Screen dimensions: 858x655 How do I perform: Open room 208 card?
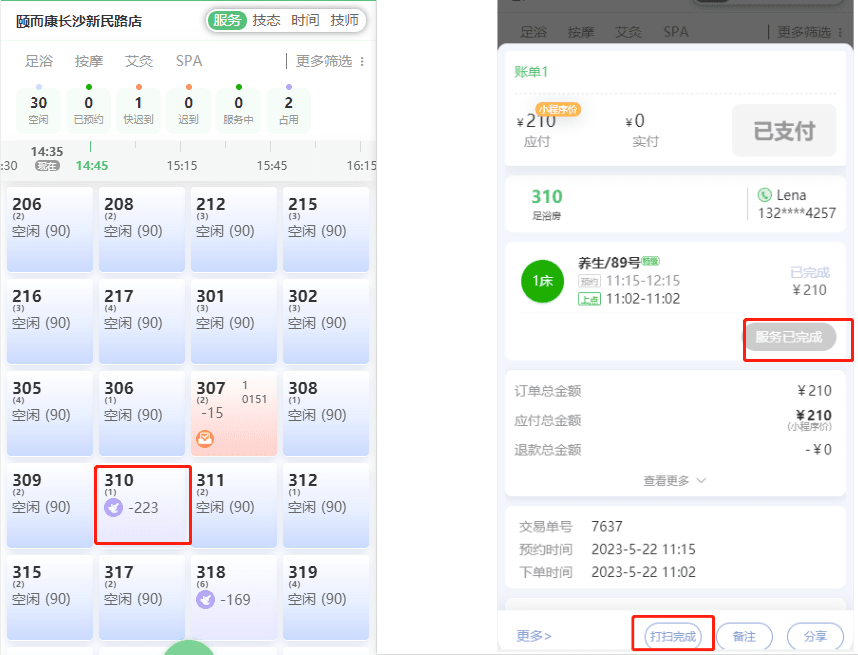coord(142,229)
